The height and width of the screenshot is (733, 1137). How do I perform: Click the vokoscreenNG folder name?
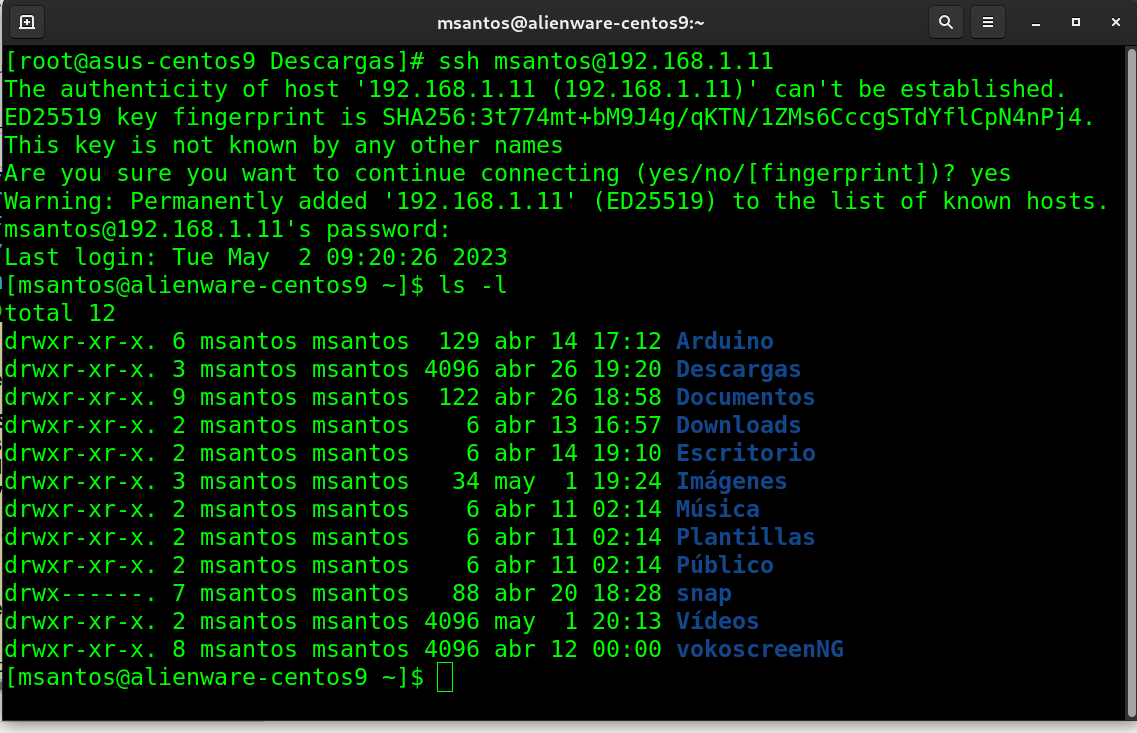click(x=759, y=649)
